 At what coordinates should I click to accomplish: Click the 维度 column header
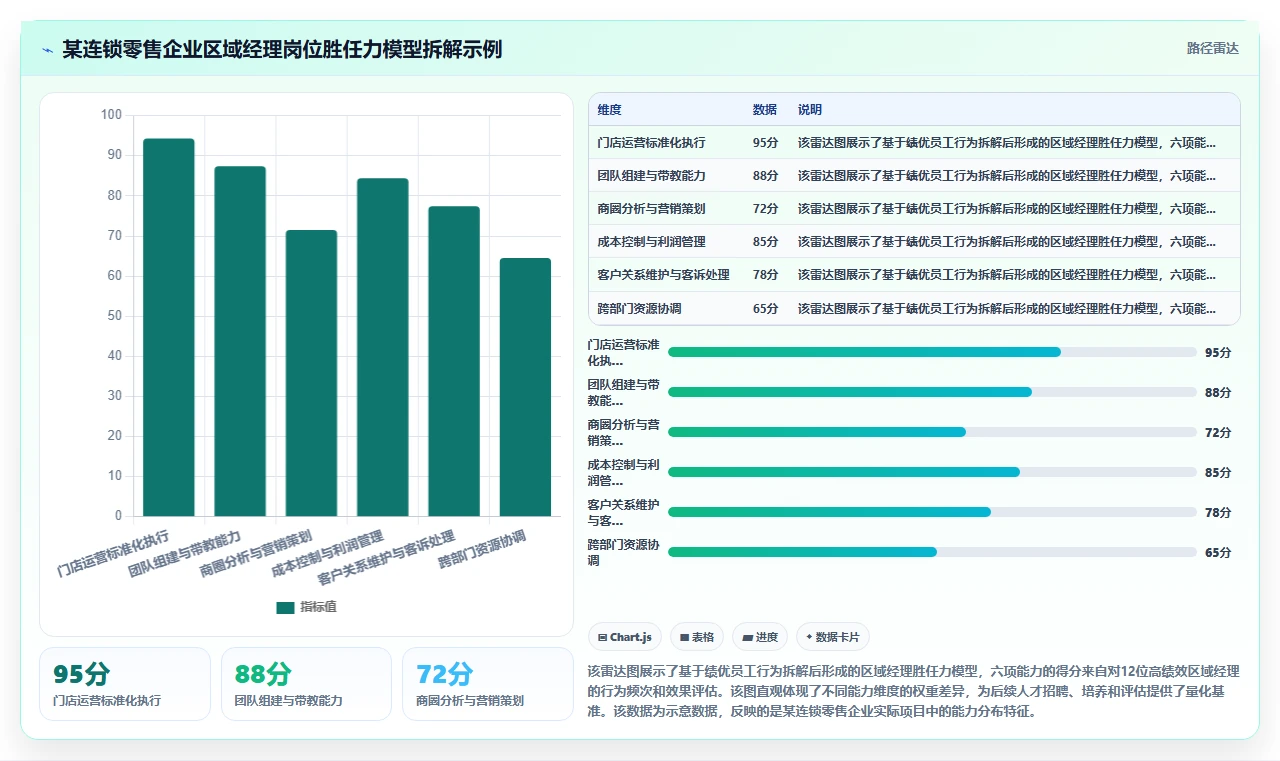[609, 110]
